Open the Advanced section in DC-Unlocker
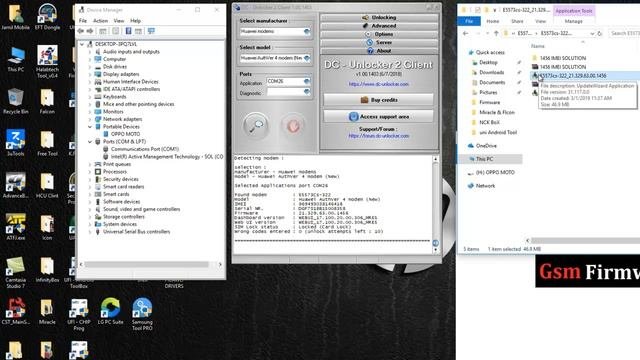The width and height of the screenshot is (640, 360). [x=379, y=26]
